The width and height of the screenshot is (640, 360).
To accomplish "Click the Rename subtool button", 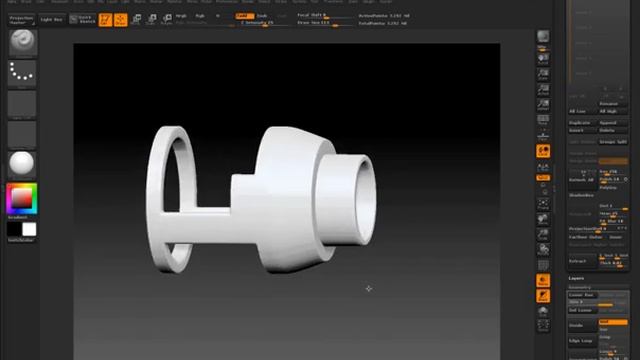I will (613, 104).
